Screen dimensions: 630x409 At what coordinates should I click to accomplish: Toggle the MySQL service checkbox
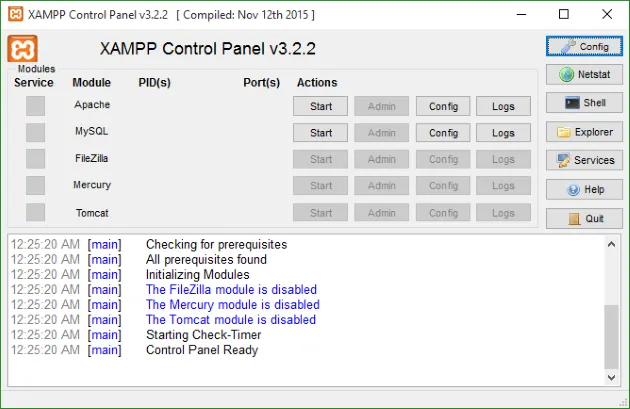(35, 132)
